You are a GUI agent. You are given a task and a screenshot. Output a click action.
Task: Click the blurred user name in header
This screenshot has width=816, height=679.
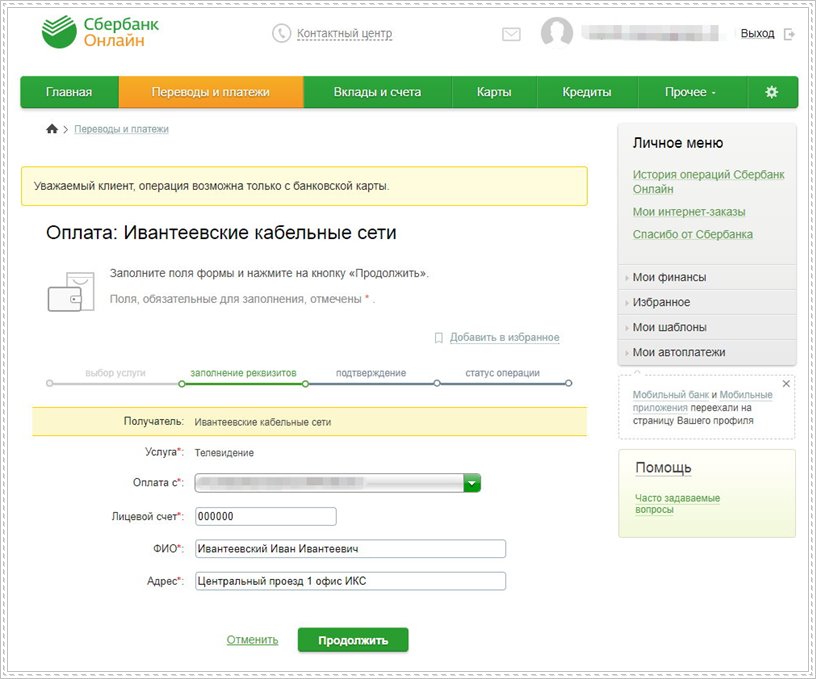(x=651, y=33)
